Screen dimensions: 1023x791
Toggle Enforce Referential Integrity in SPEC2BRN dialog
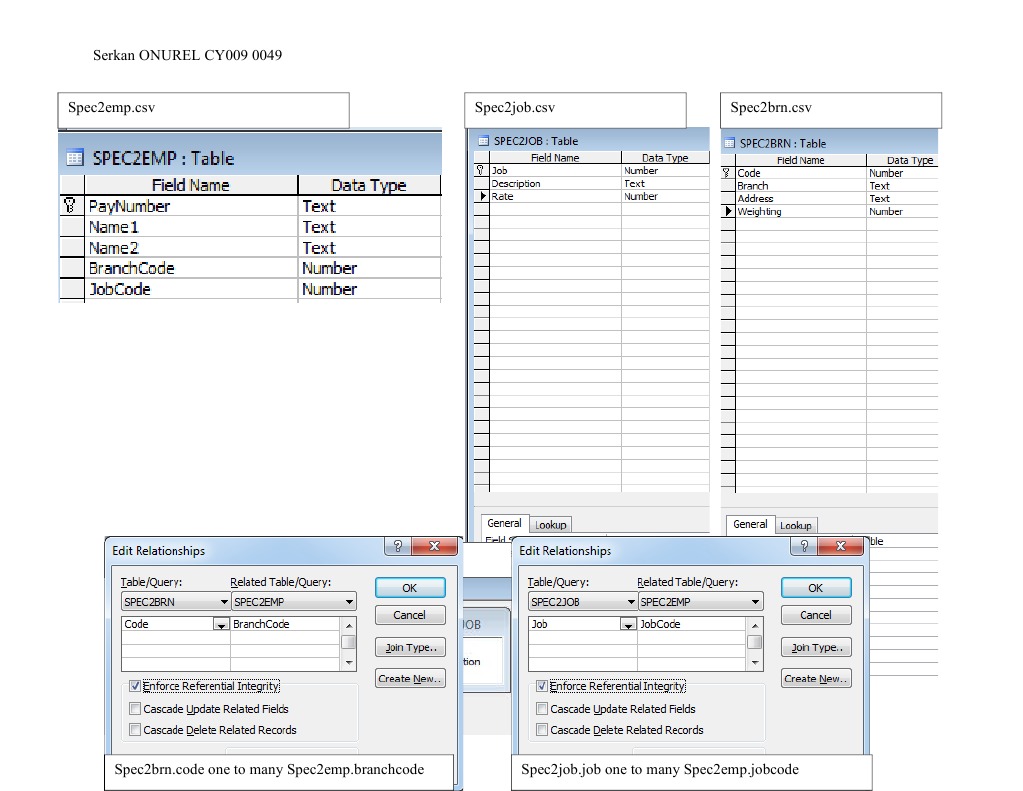tap(134, 686)
